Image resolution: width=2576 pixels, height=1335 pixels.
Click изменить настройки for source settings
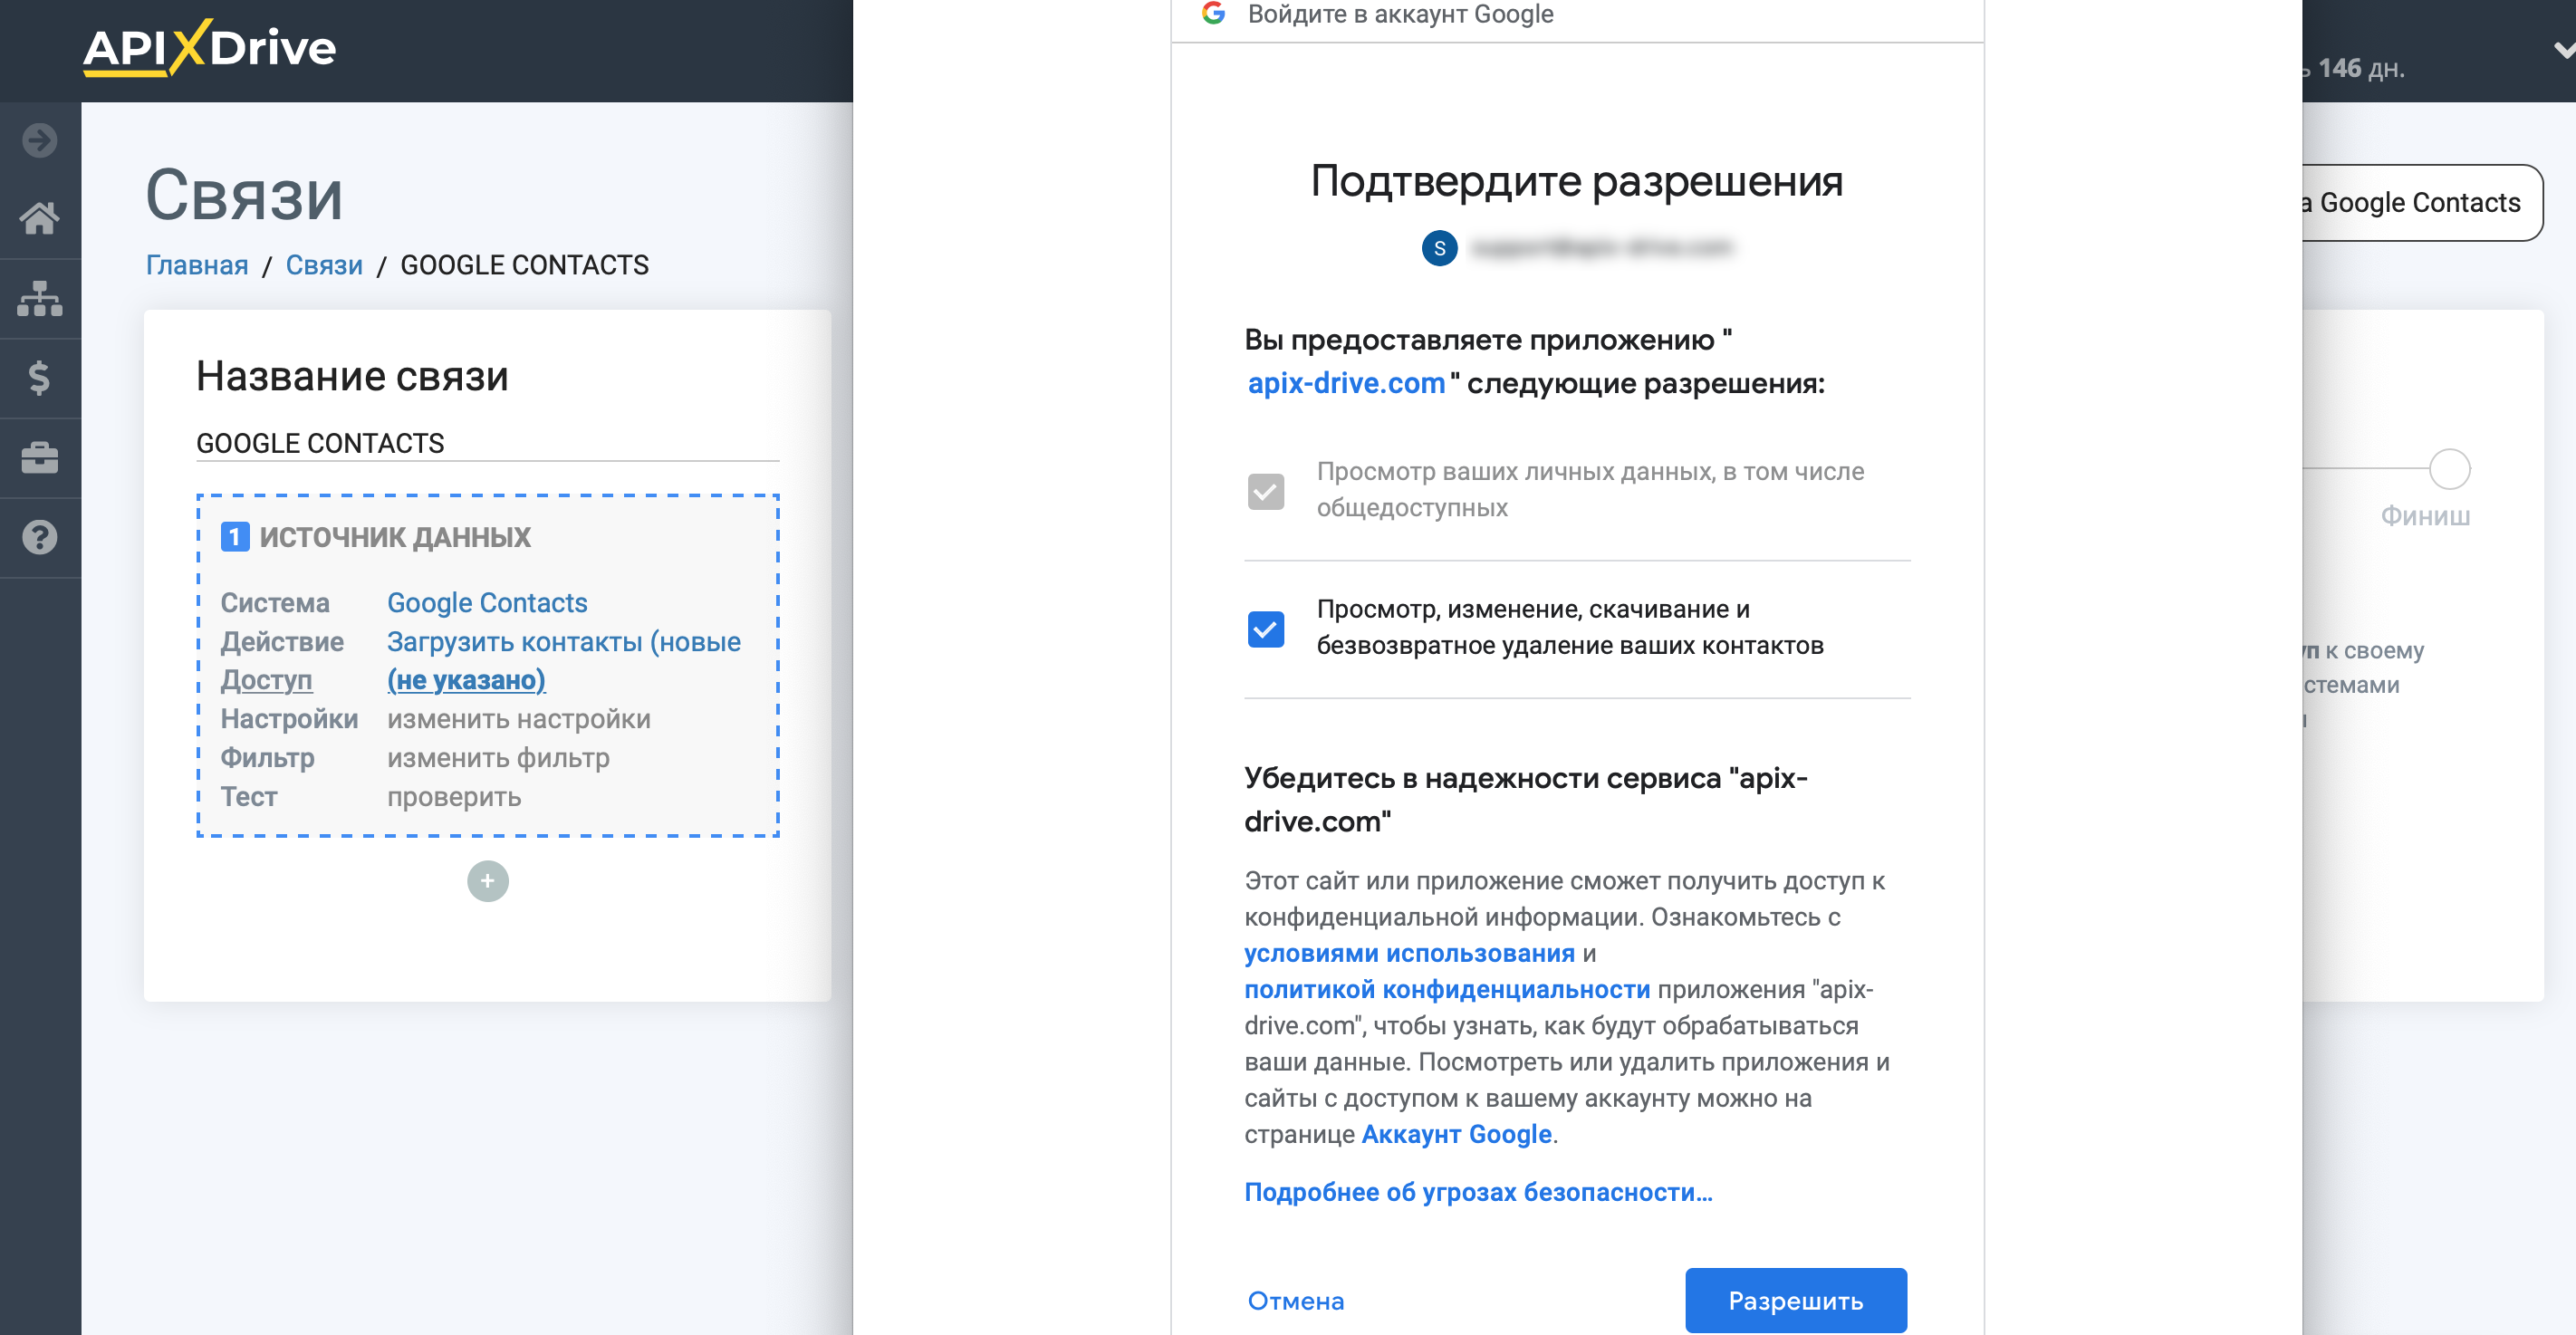pyautogui.click(x=517, y=717)
